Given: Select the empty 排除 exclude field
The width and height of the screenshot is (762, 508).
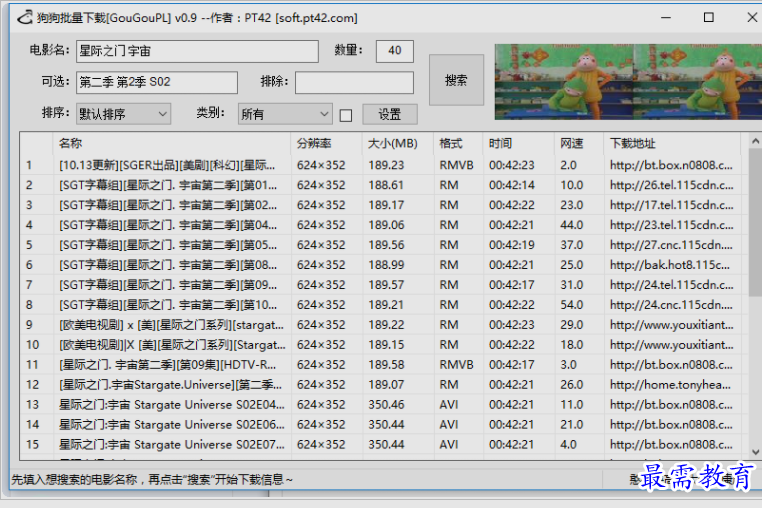Looking at the screenshot, I should 353,82.
